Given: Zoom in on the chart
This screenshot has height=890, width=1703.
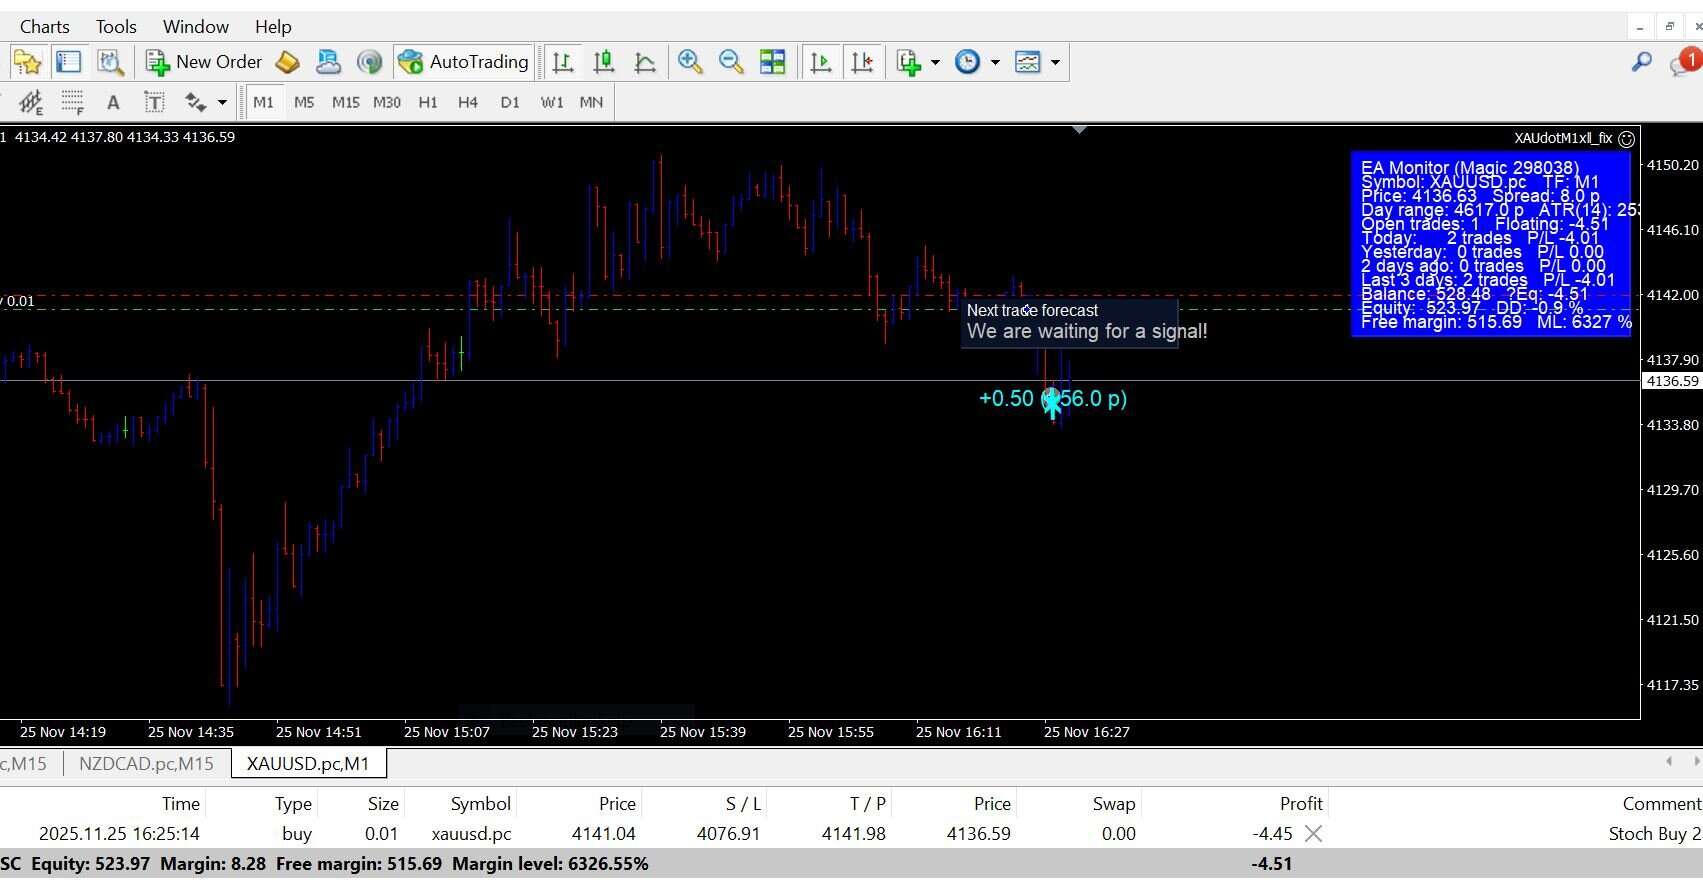Looking at the screenshot, I should pyautogui.click(x=689, y=62).
